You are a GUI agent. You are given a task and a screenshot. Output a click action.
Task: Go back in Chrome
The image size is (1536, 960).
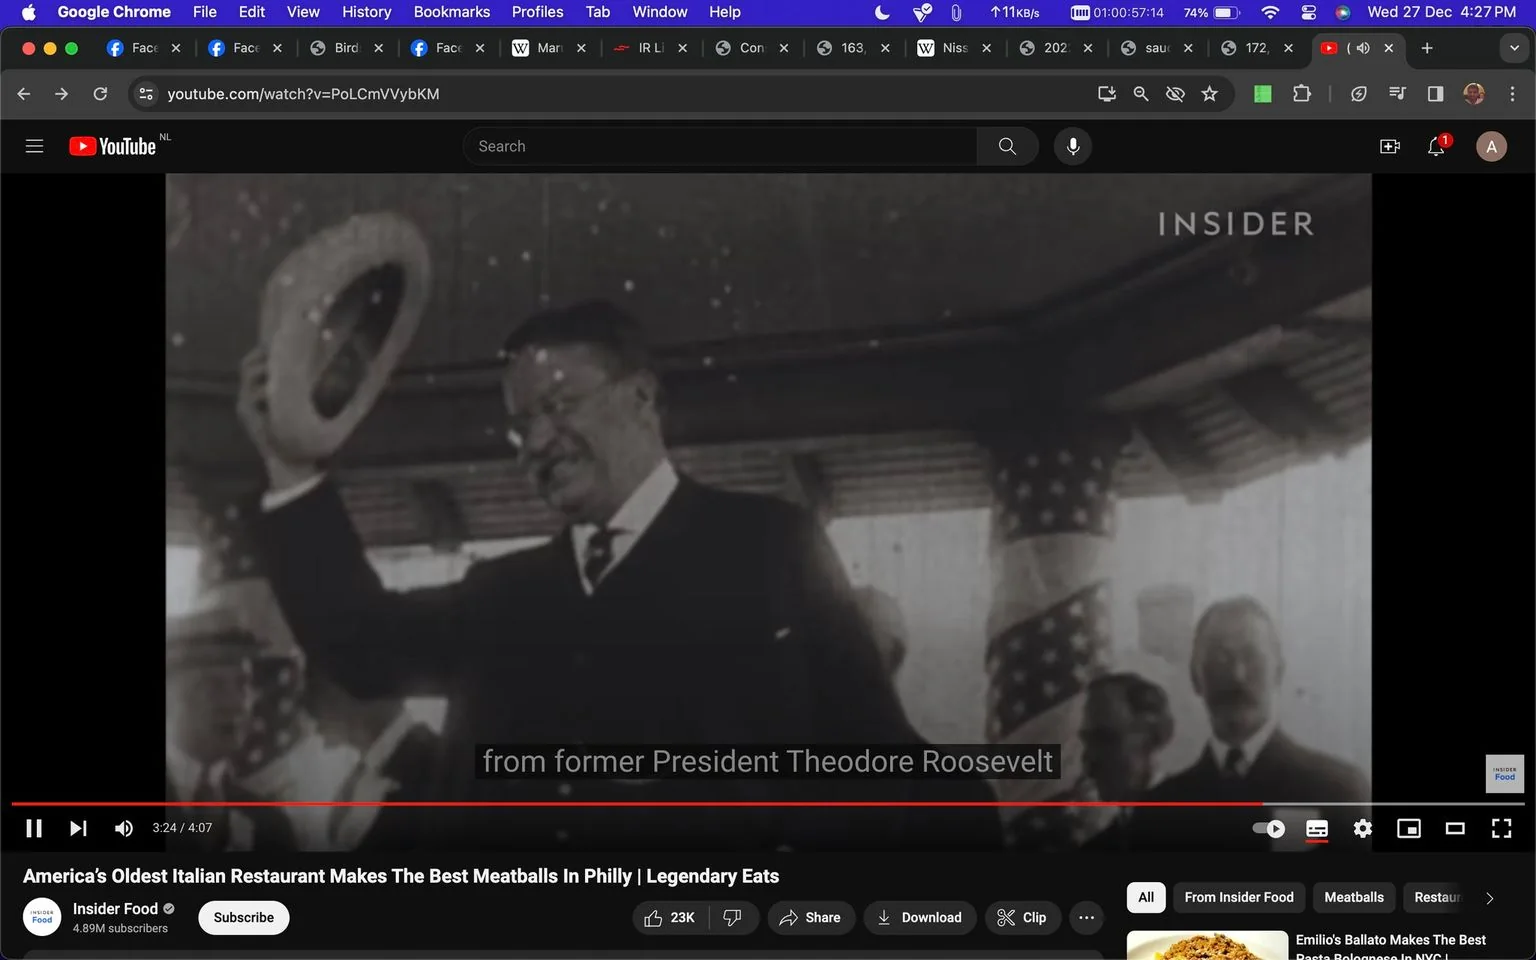click(x=24, y=94)
